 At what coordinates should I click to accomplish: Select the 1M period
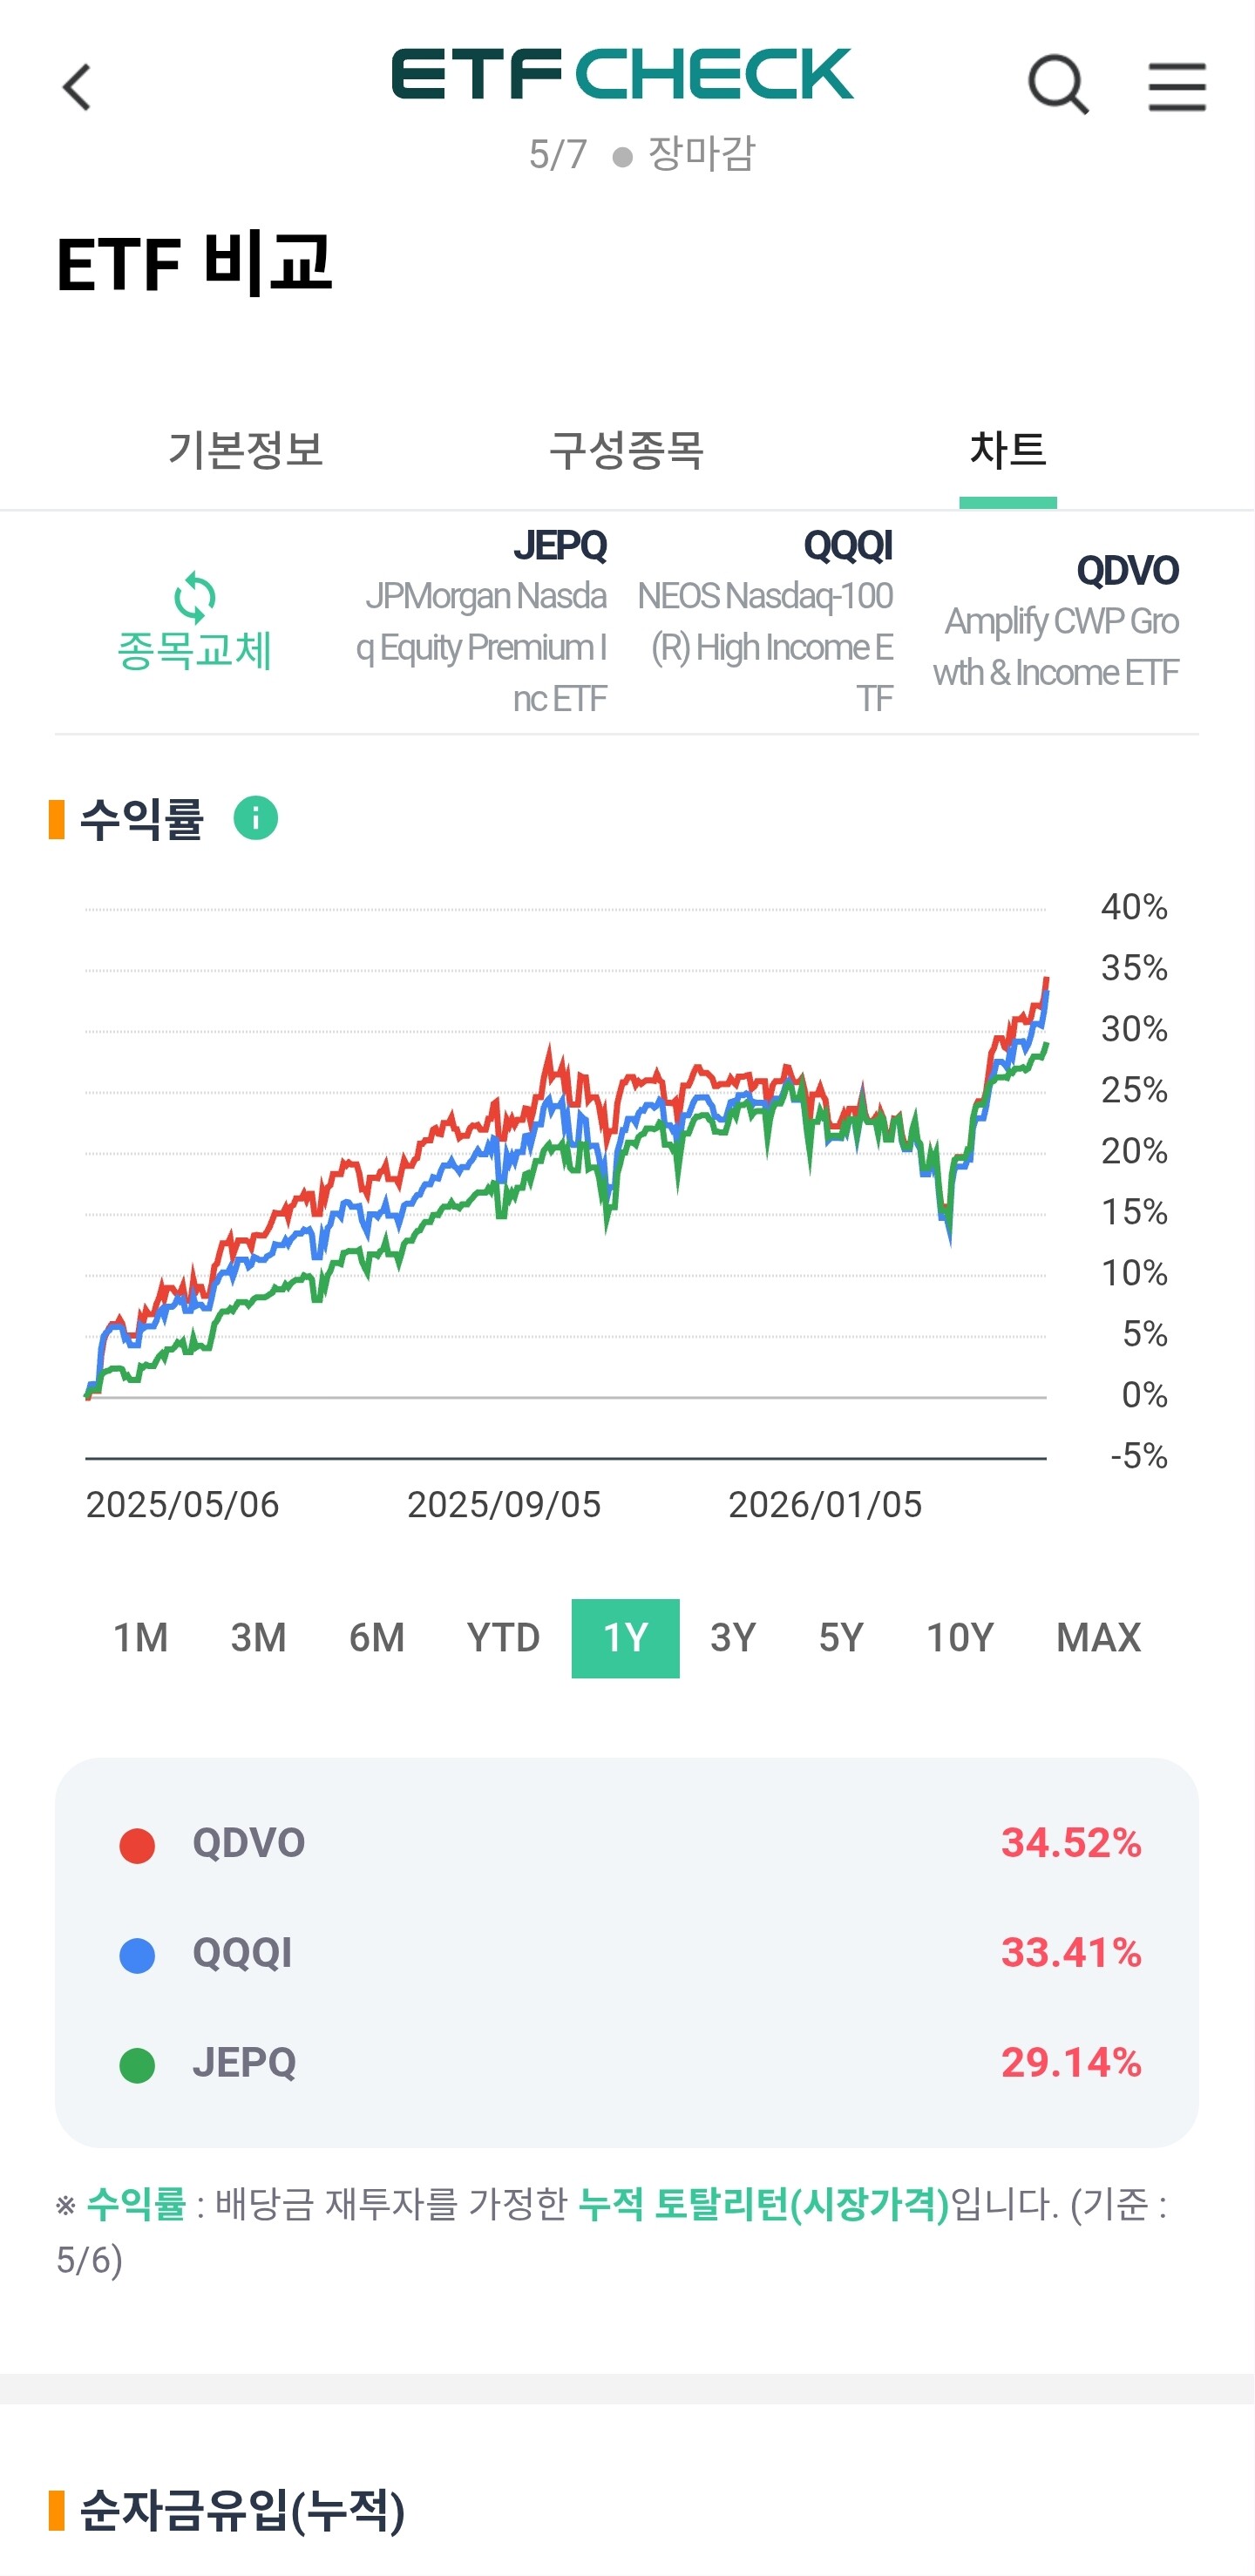pos(141,1638)
